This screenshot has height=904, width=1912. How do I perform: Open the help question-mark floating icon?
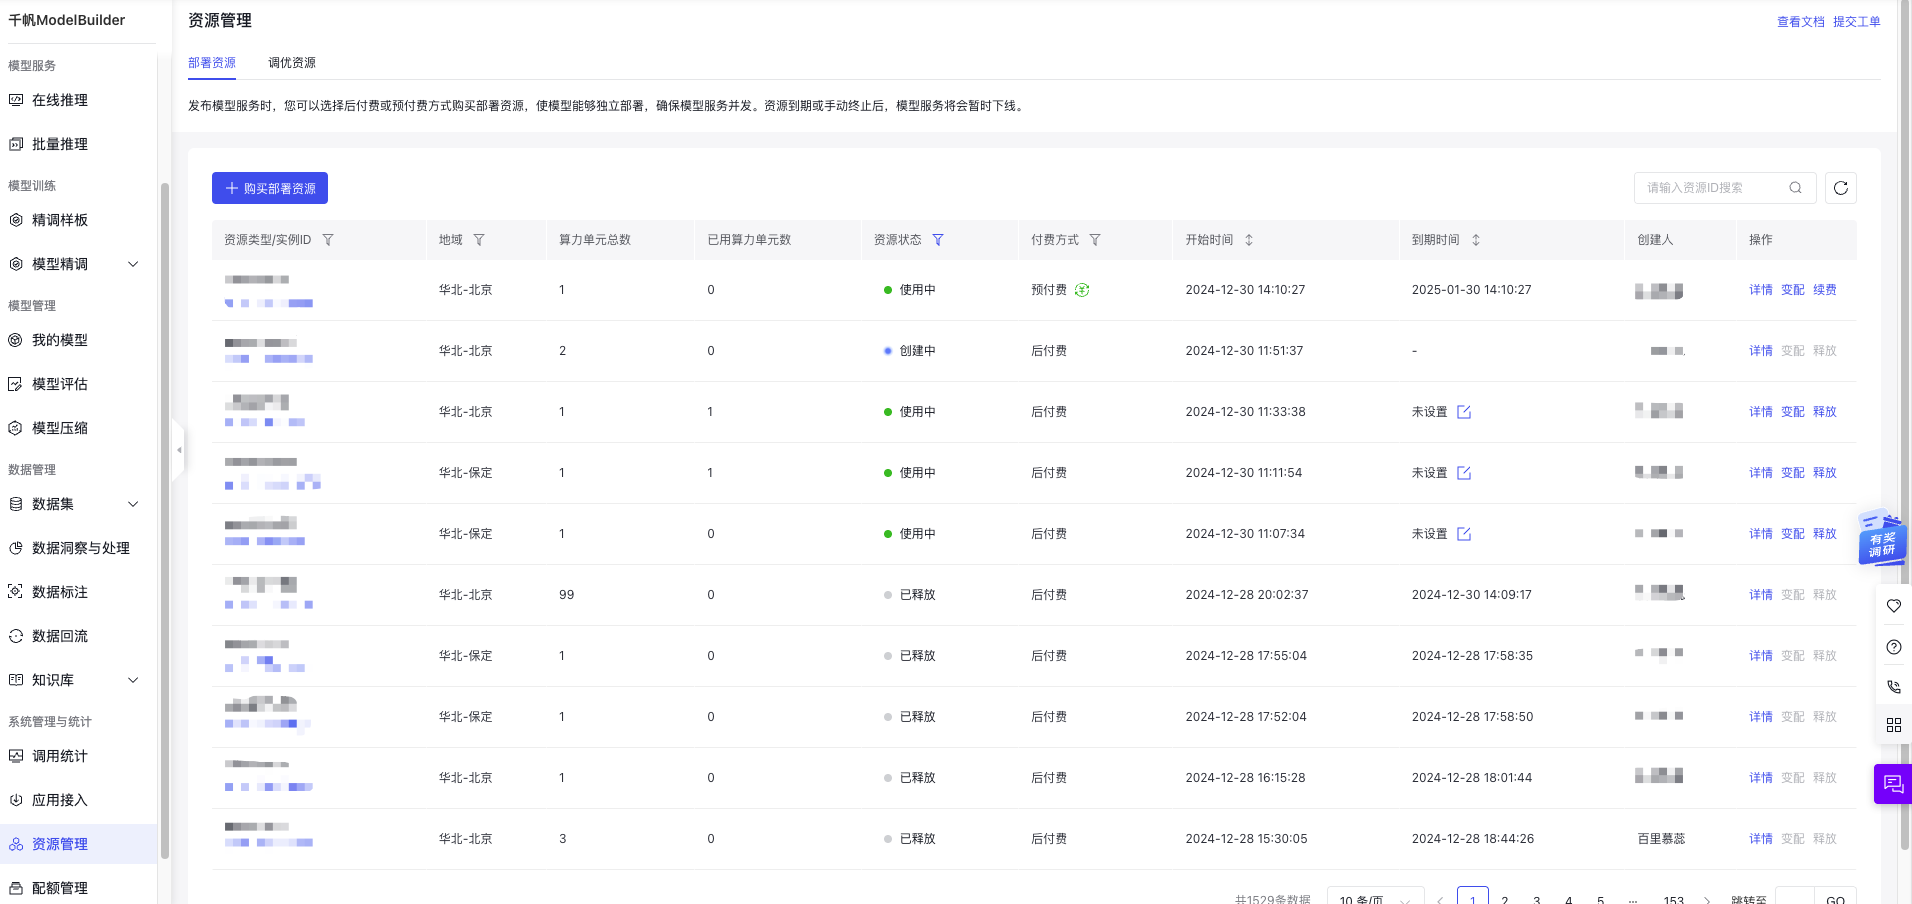pyautogui.click(x=1894, y=647)
